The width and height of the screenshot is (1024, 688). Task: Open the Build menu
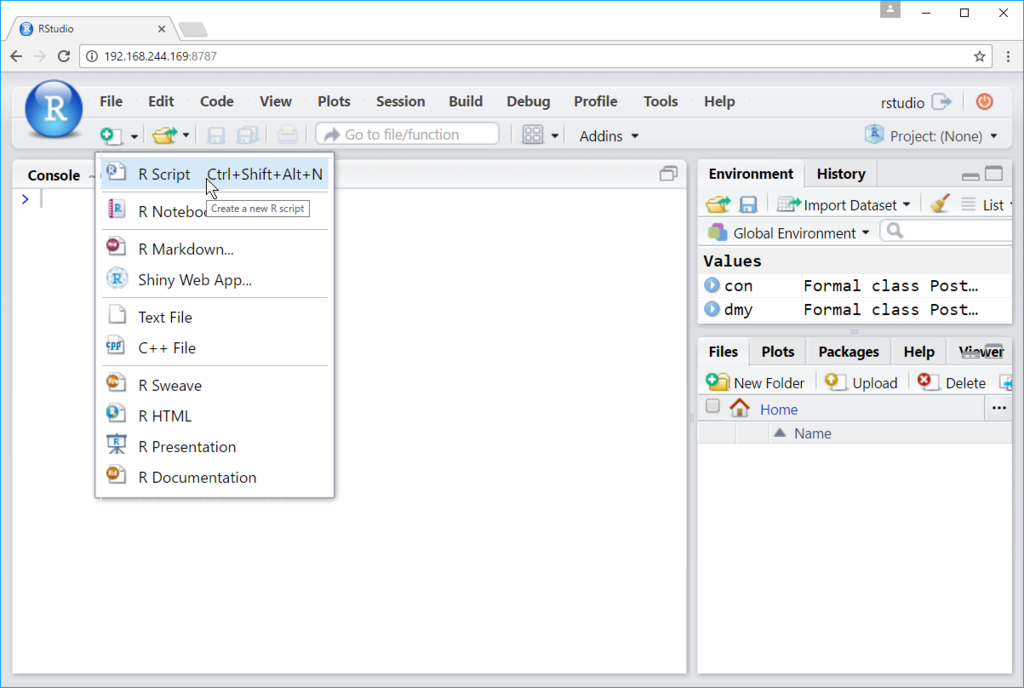pos(466,101)
